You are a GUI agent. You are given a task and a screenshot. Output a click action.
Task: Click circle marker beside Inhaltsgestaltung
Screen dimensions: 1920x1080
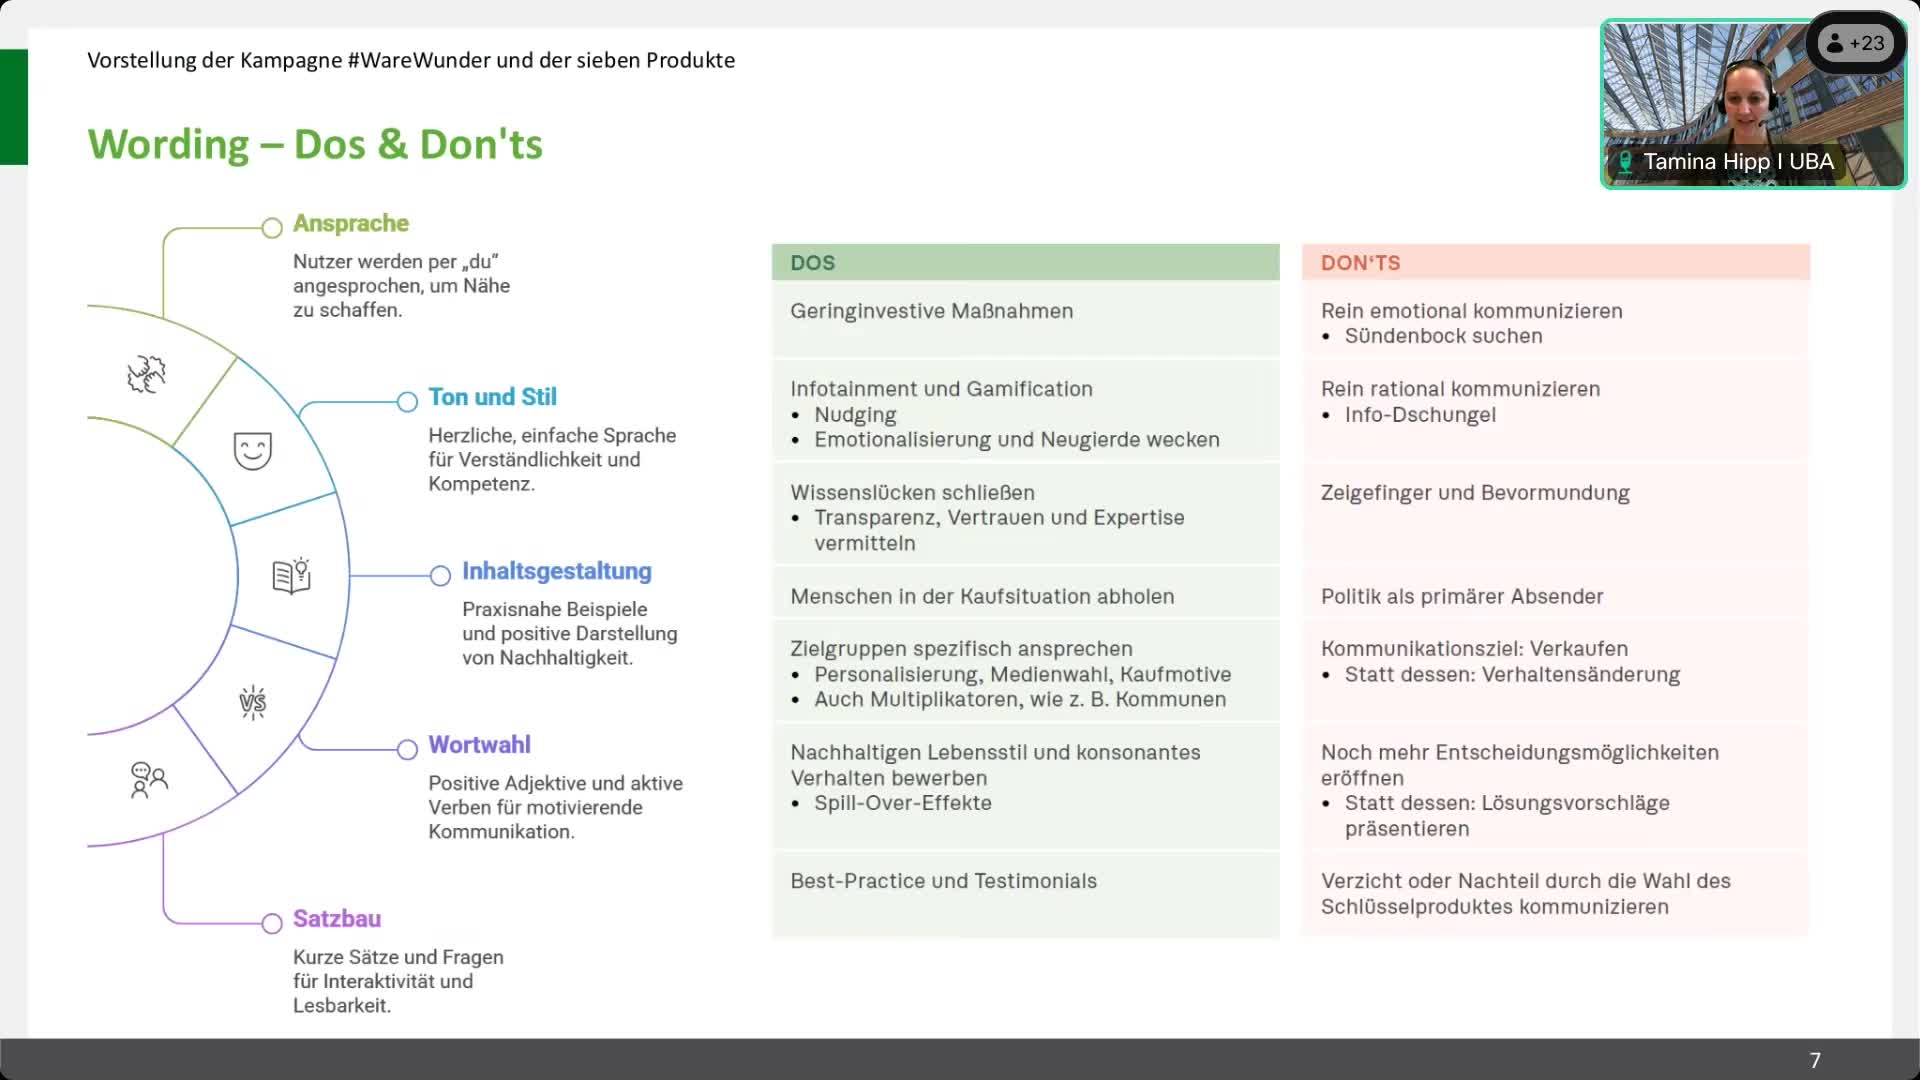(440, 576)
